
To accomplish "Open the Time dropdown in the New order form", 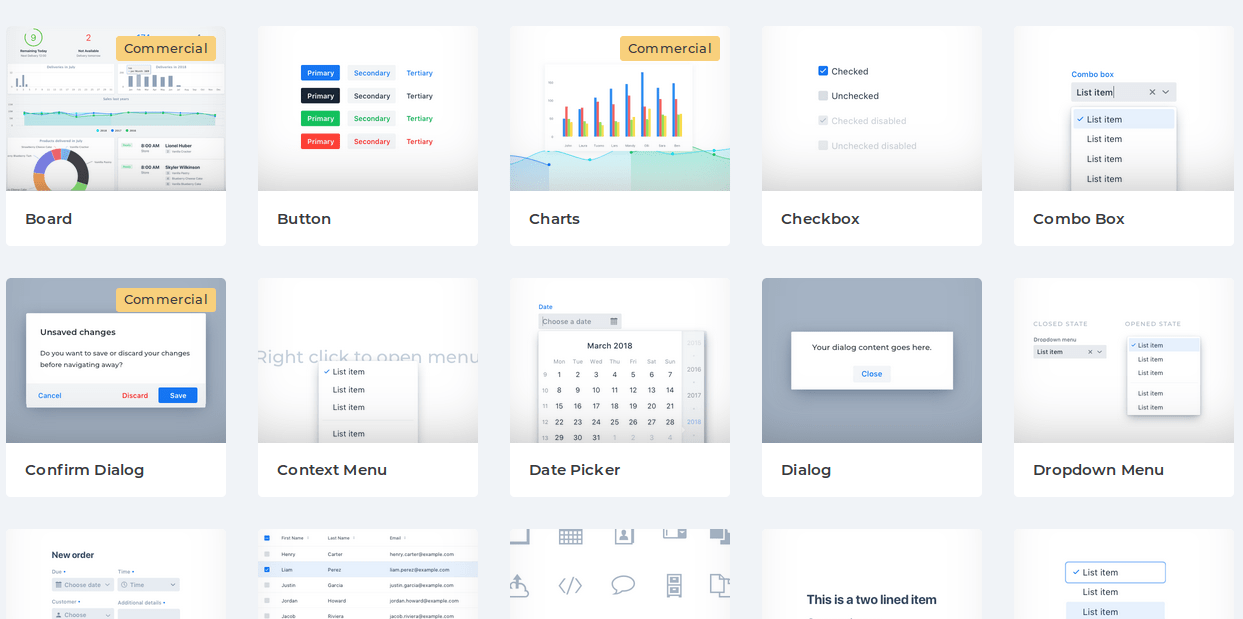I will click(x=150, y=584).
